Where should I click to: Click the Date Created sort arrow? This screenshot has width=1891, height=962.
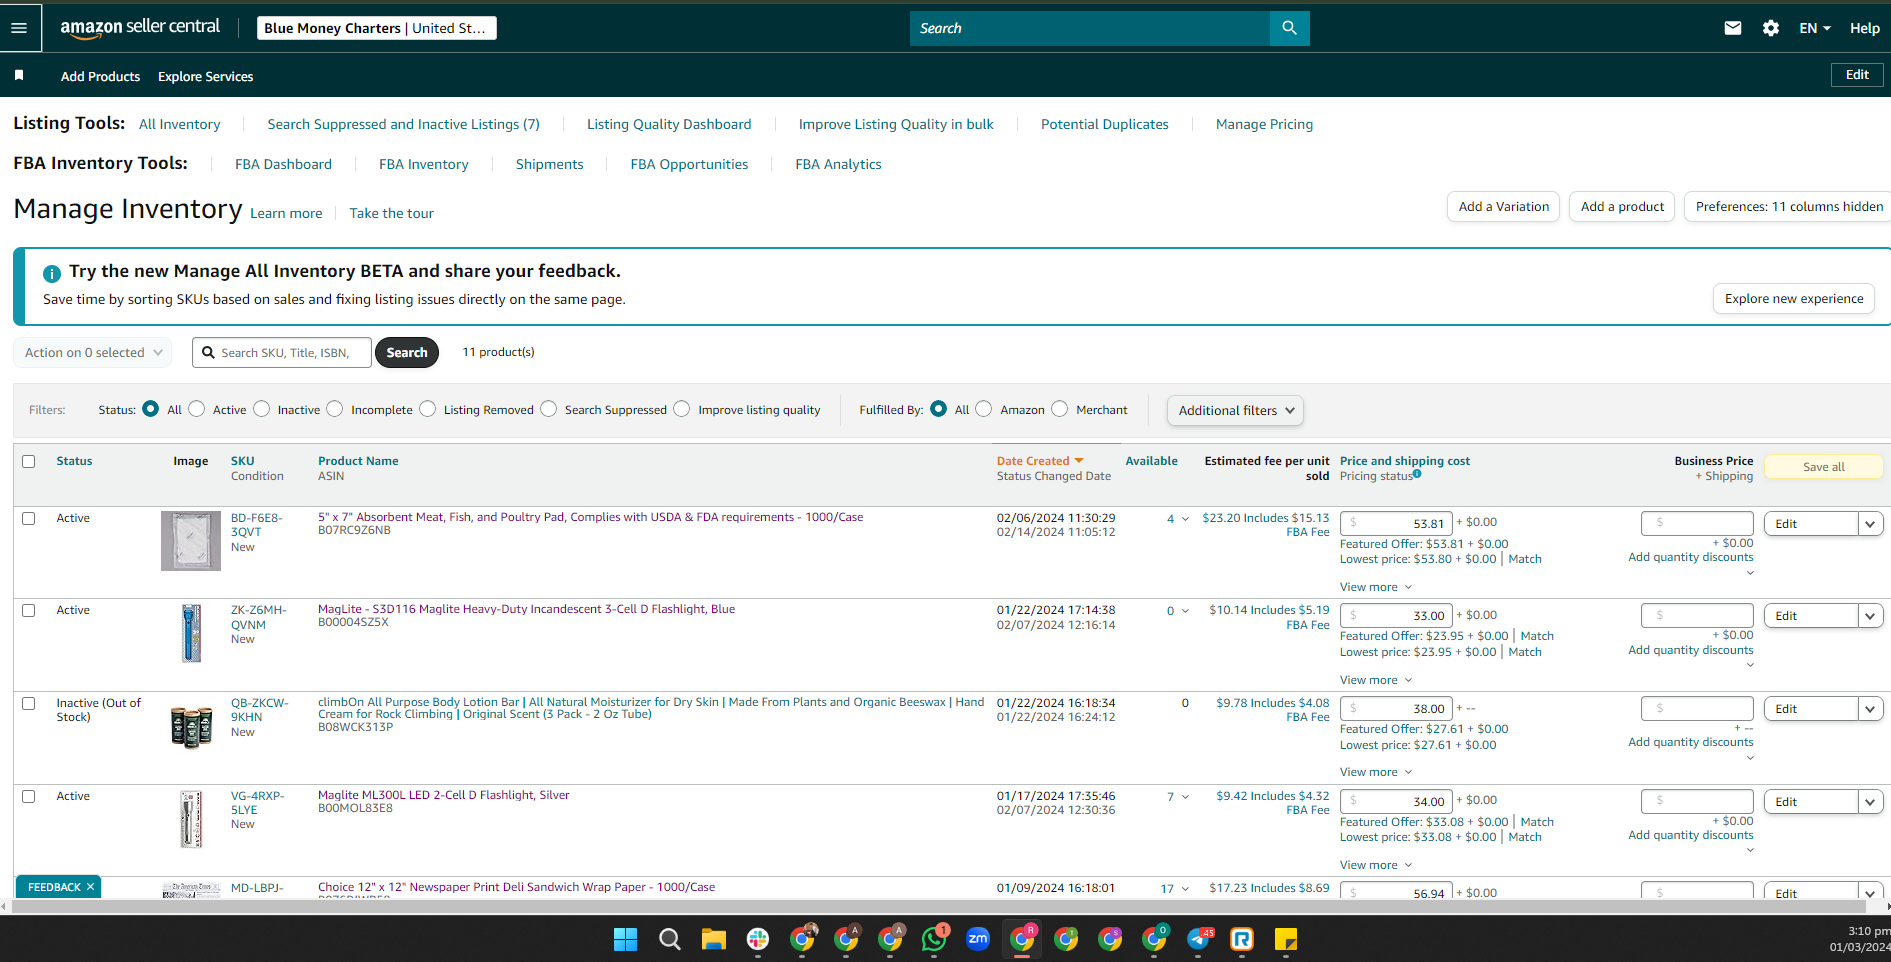(1079, 461)
